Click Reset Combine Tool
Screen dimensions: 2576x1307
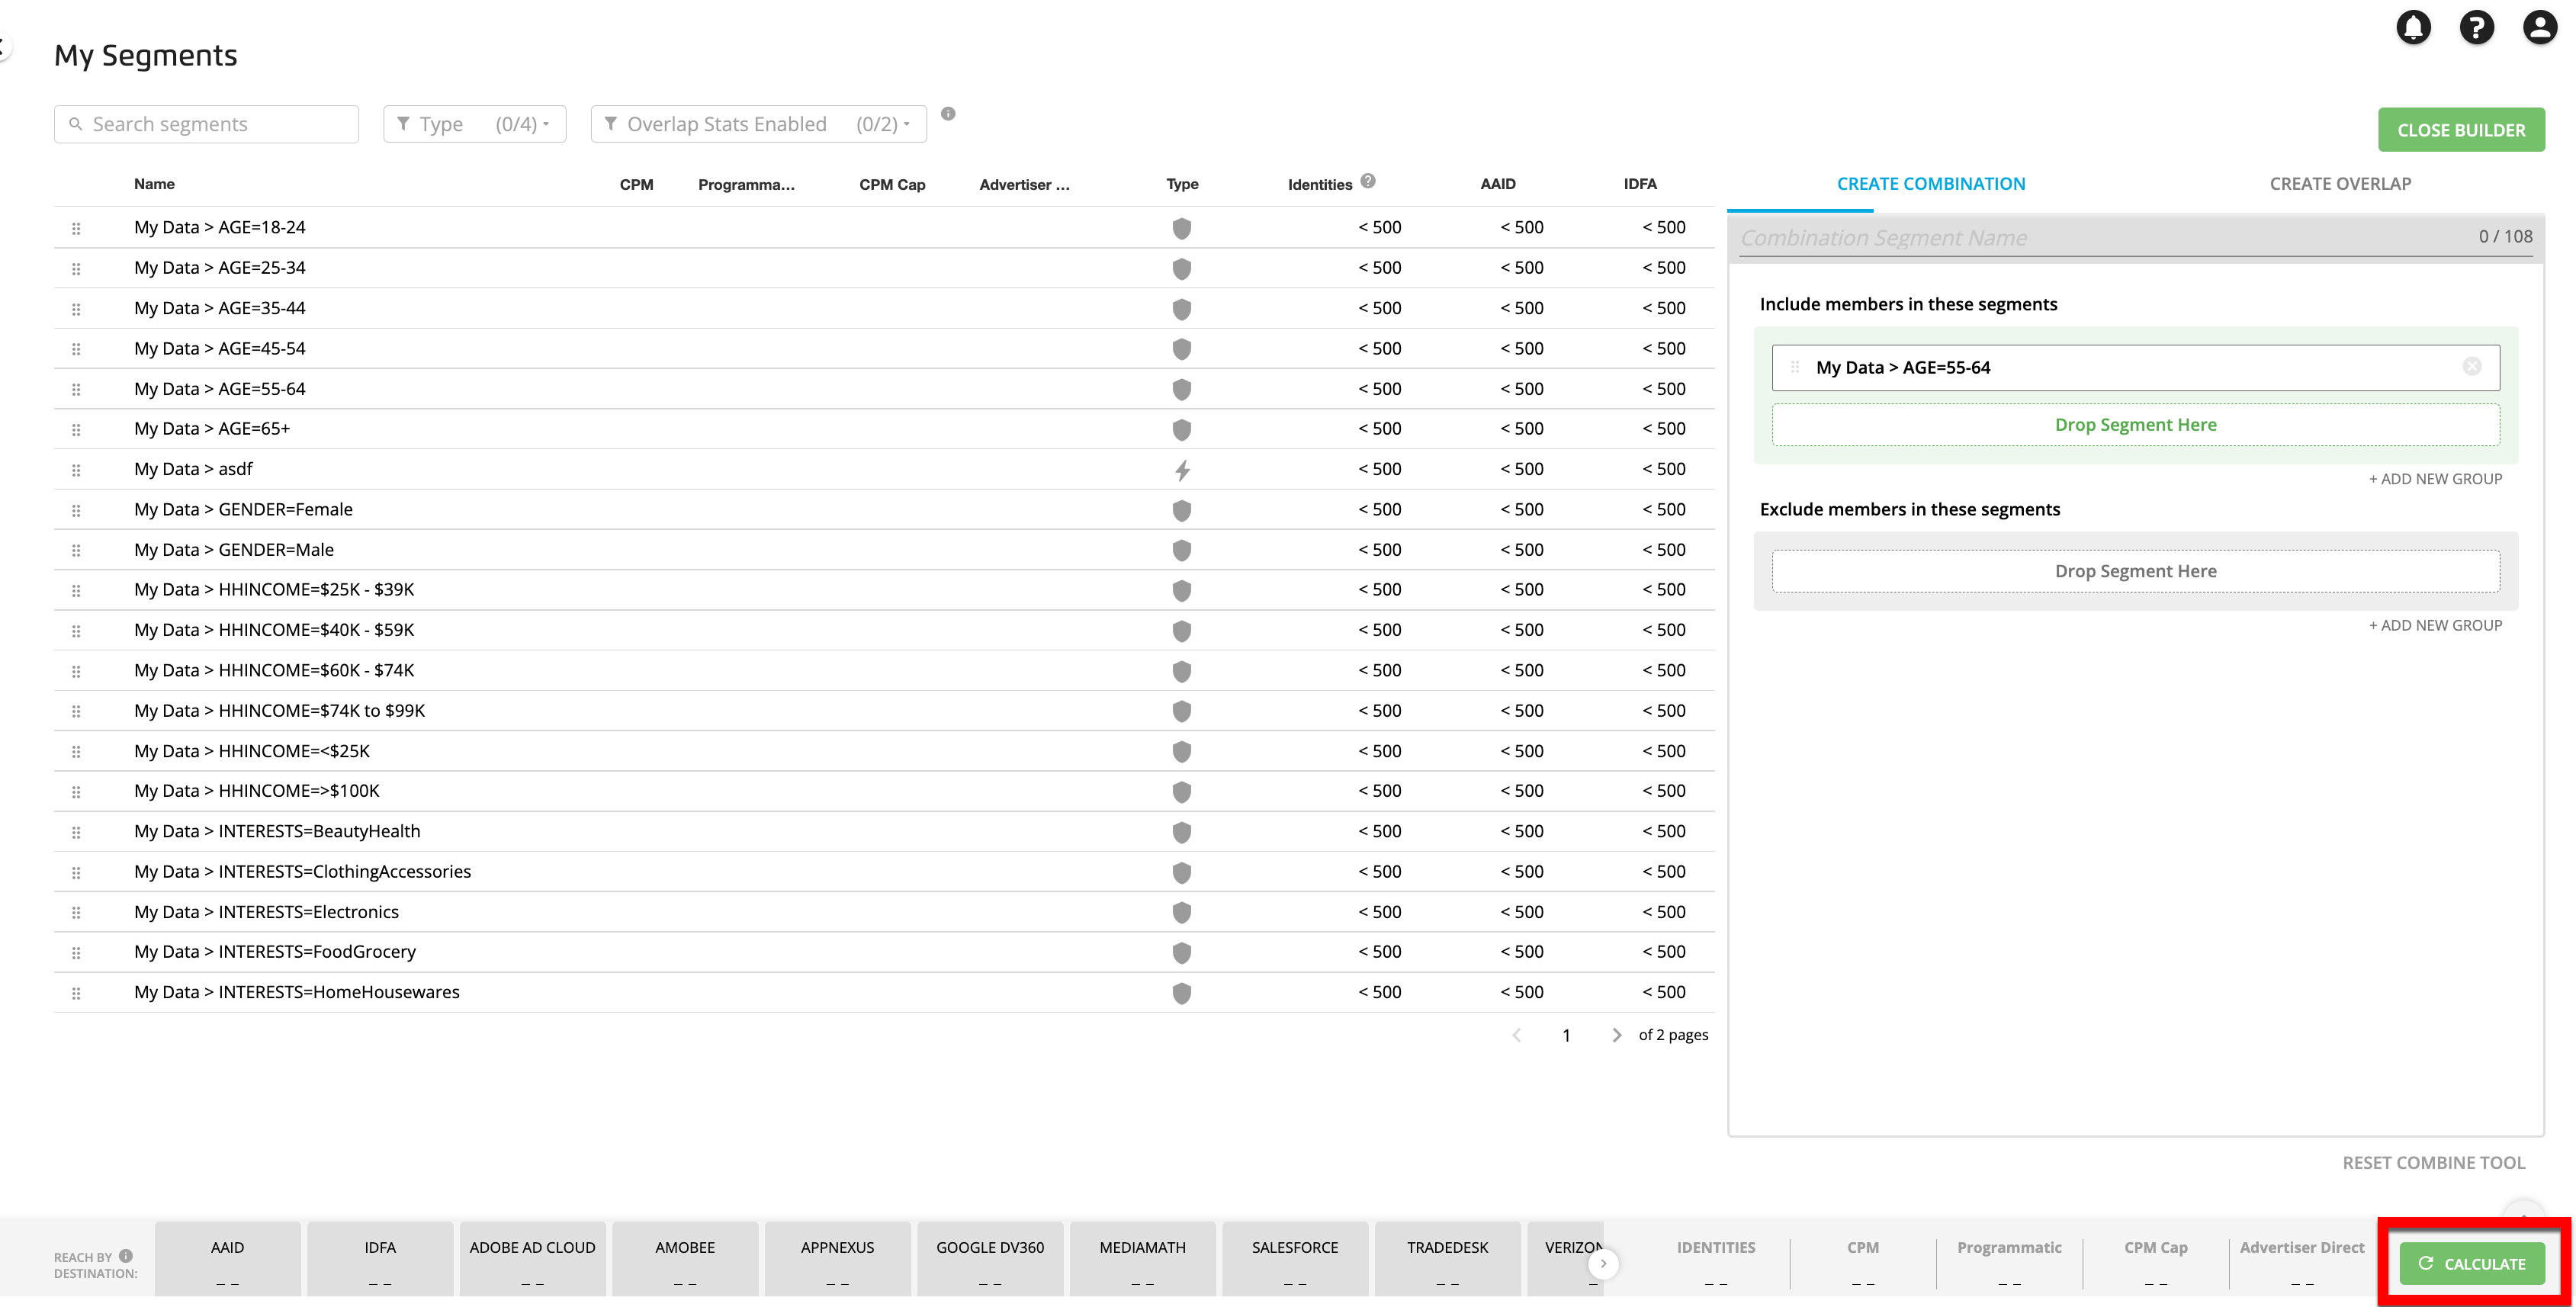[2434, 1163]
